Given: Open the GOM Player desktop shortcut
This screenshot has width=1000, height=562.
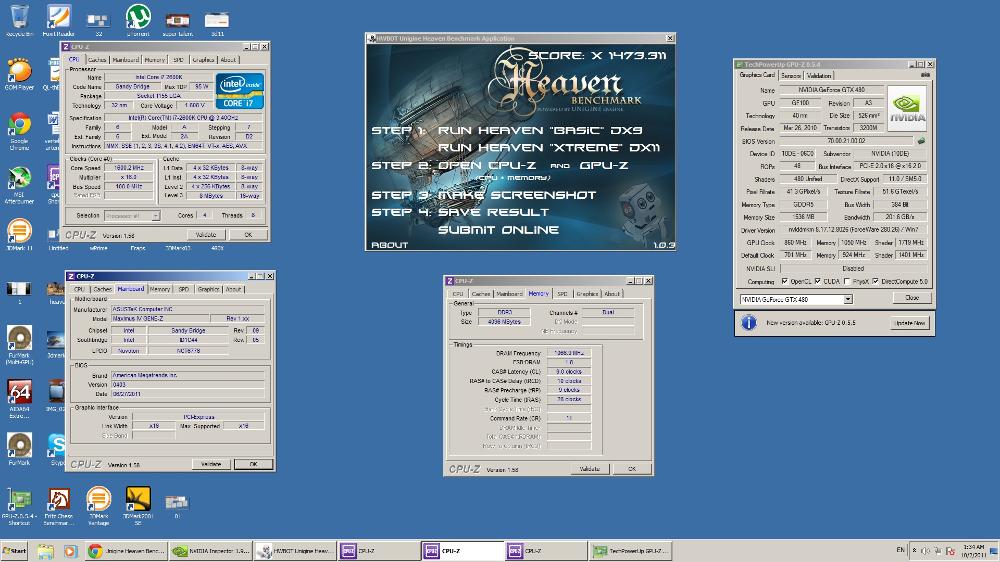Looking at the screenshot, I should 19,73.
